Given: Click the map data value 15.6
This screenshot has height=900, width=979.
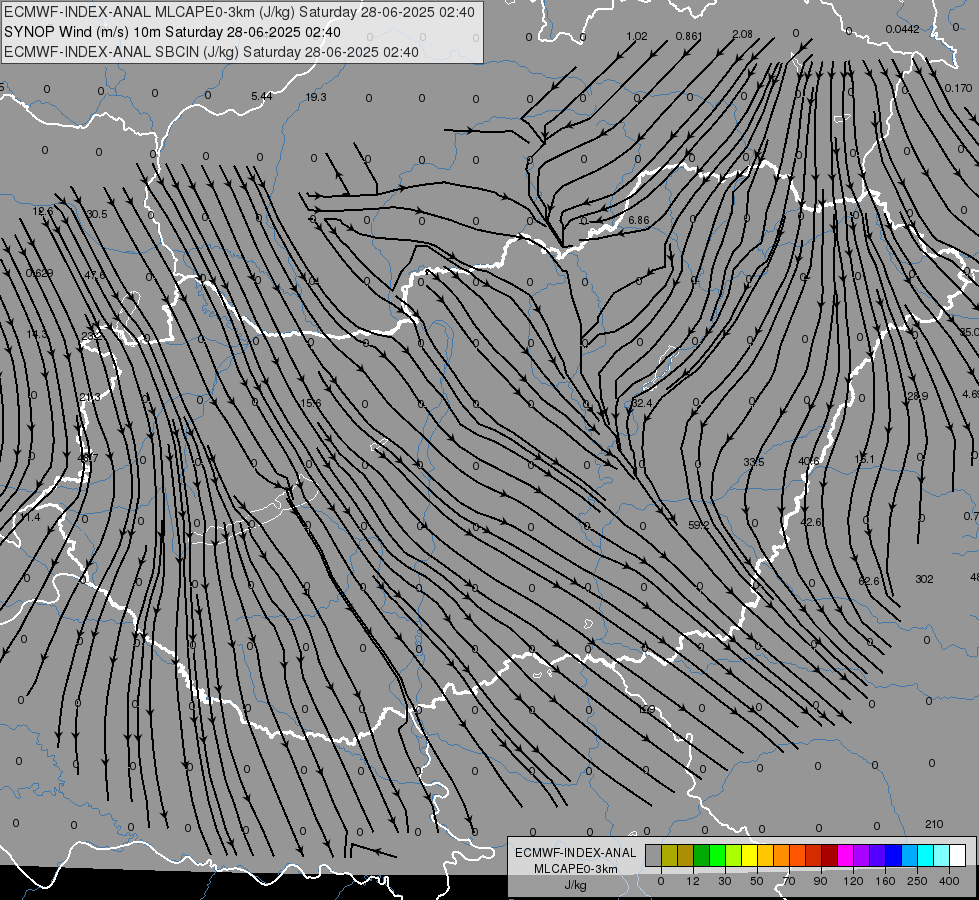Looking at the screenshot, I should pos(311,403).
